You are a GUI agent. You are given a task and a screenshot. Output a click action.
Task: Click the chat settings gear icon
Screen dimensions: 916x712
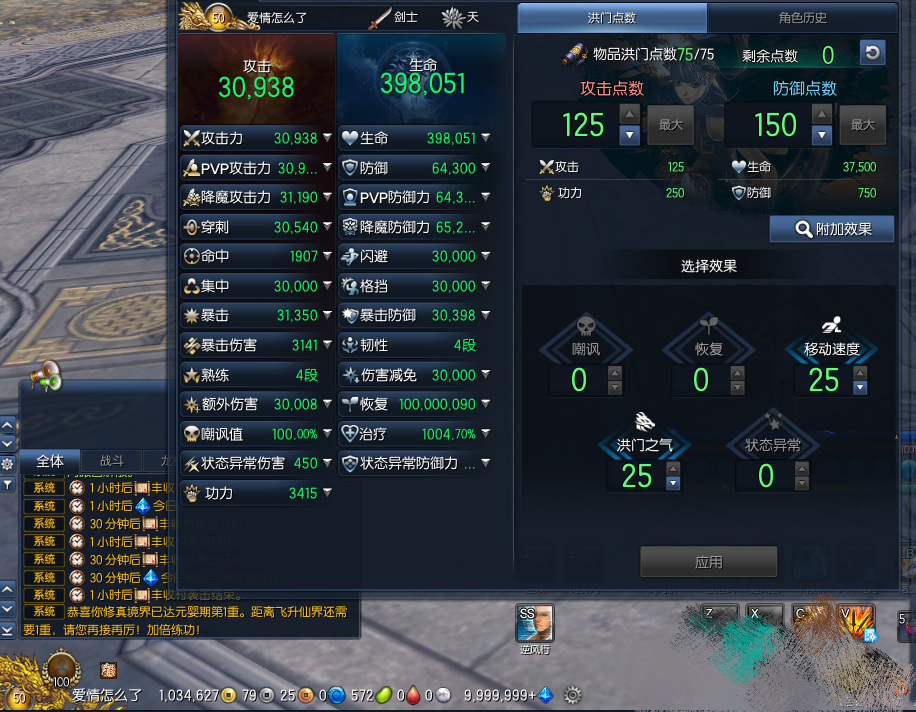(7, 464)
